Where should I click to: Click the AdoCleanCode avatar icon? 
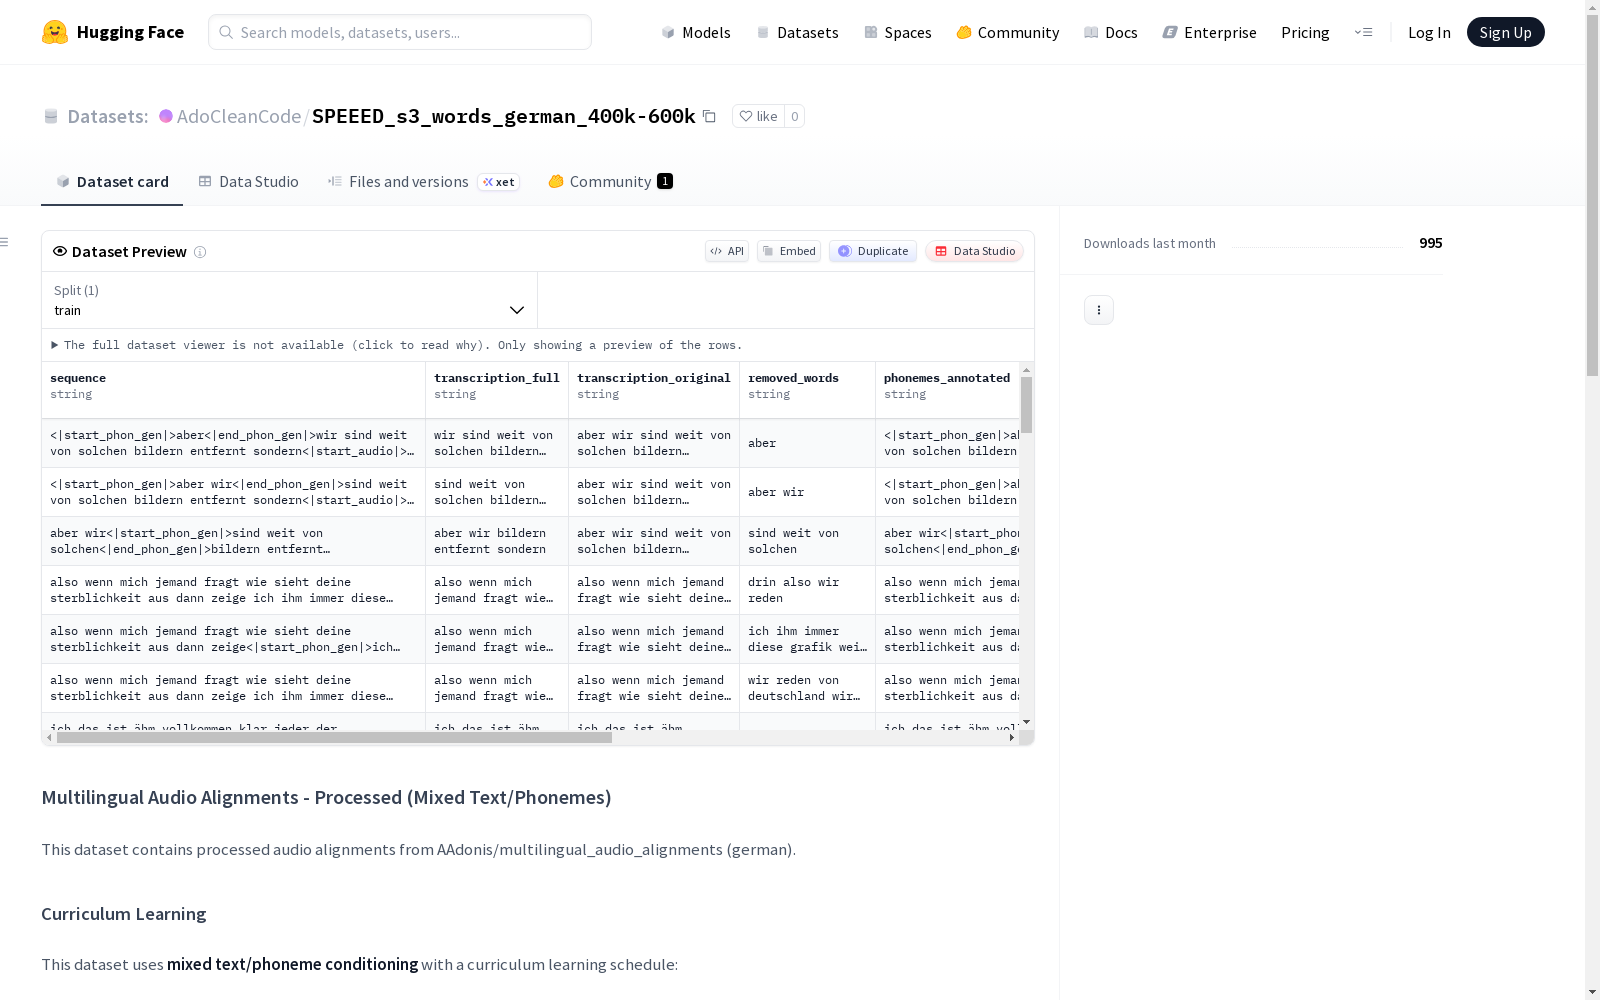coord(166,116)
